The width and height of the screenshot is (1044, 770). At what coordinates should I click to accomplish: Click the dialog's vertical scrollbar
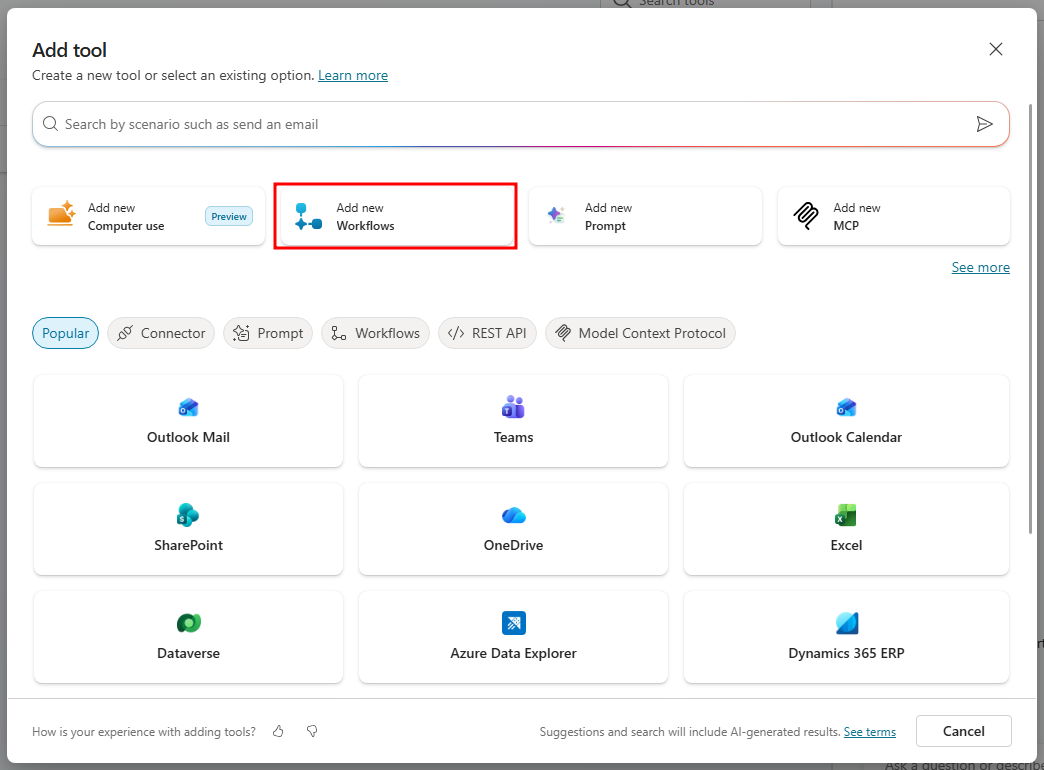coord(1031,318)
